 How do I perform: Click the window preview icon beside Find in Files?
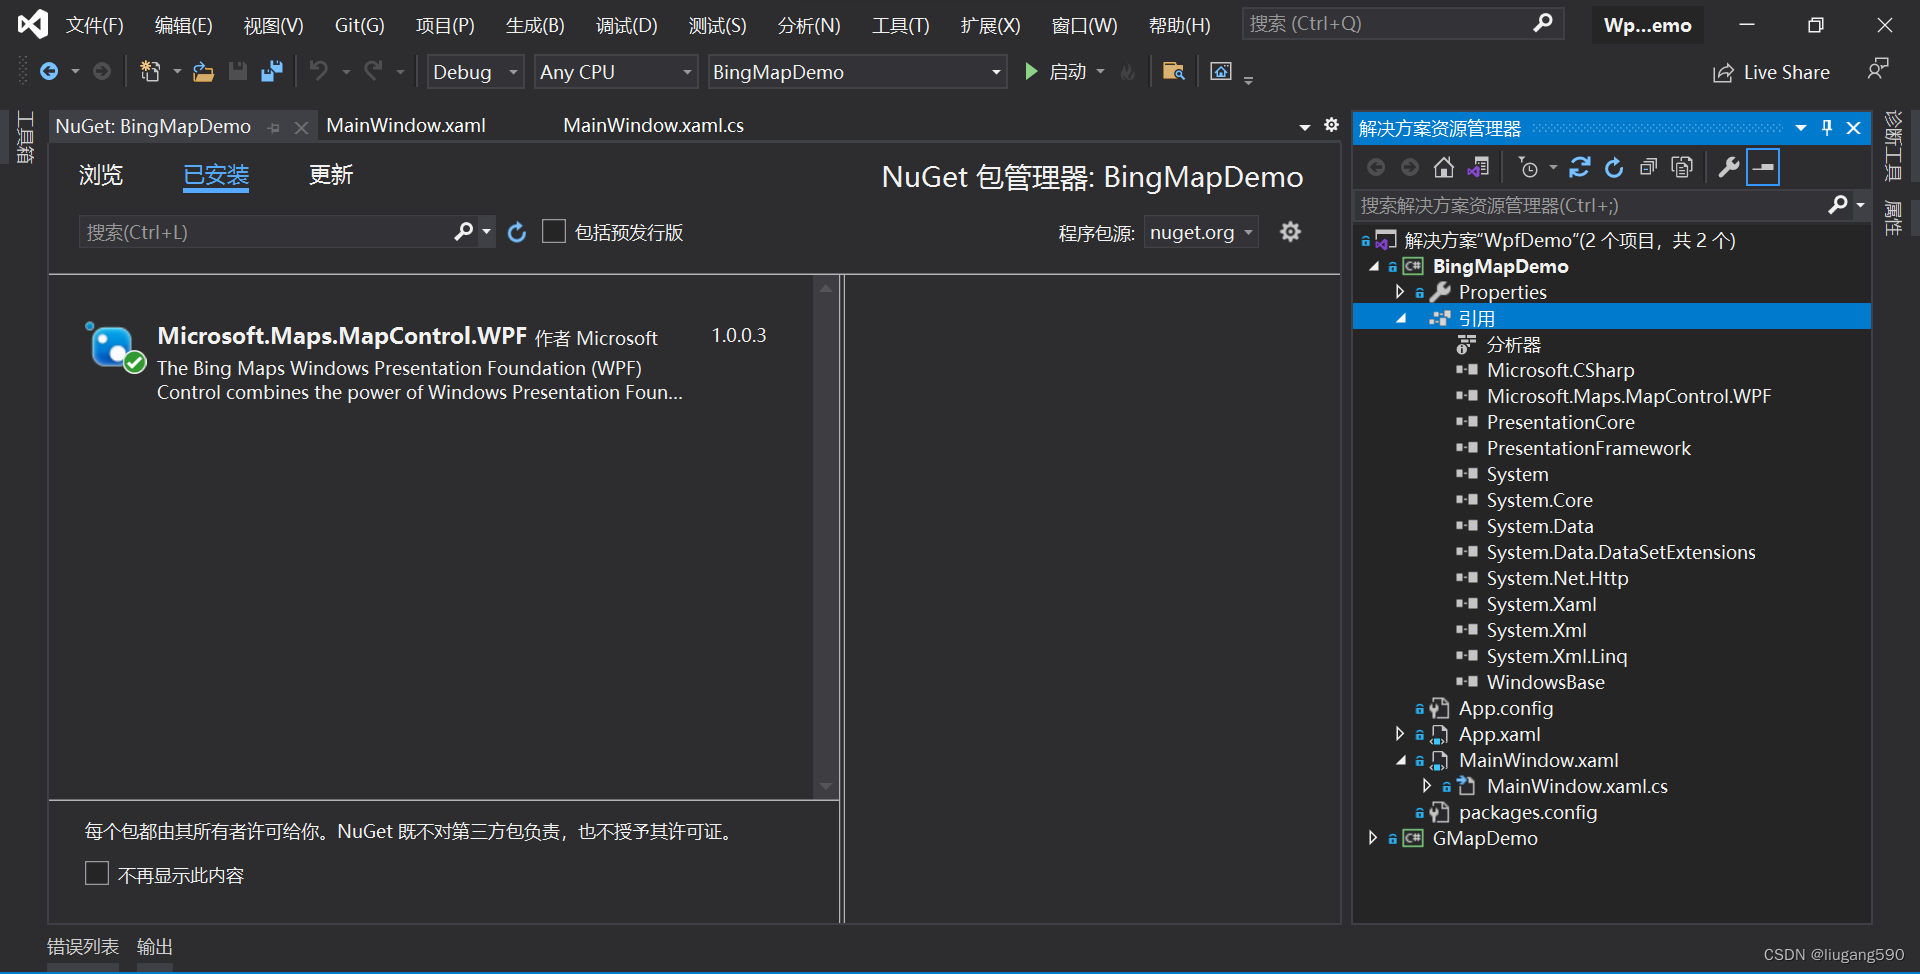1221,71
